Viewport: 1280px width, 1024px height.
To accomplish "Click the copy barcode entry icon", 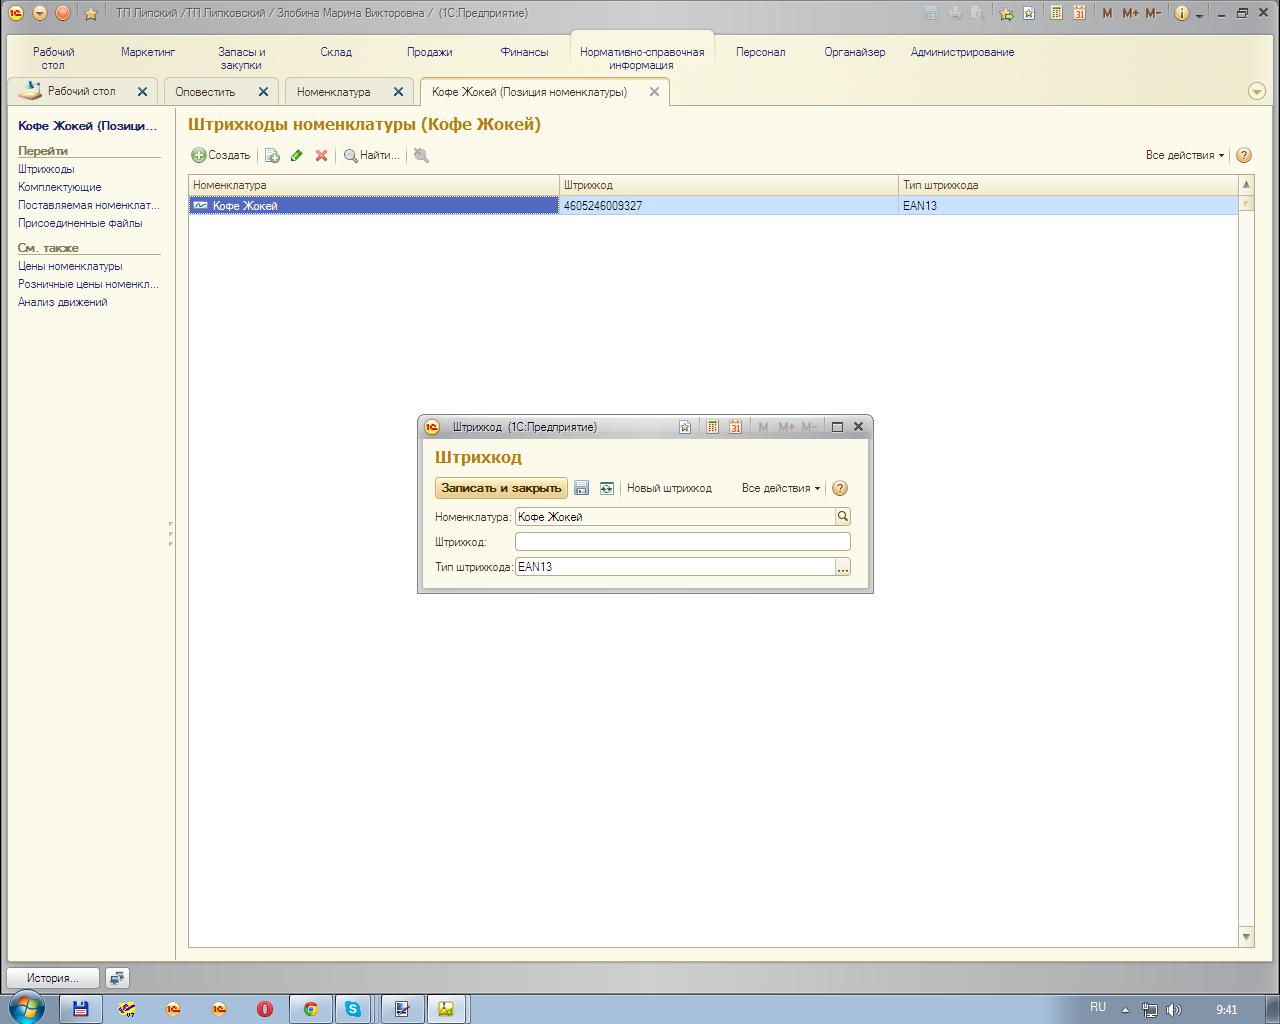I will pos(272,155).
